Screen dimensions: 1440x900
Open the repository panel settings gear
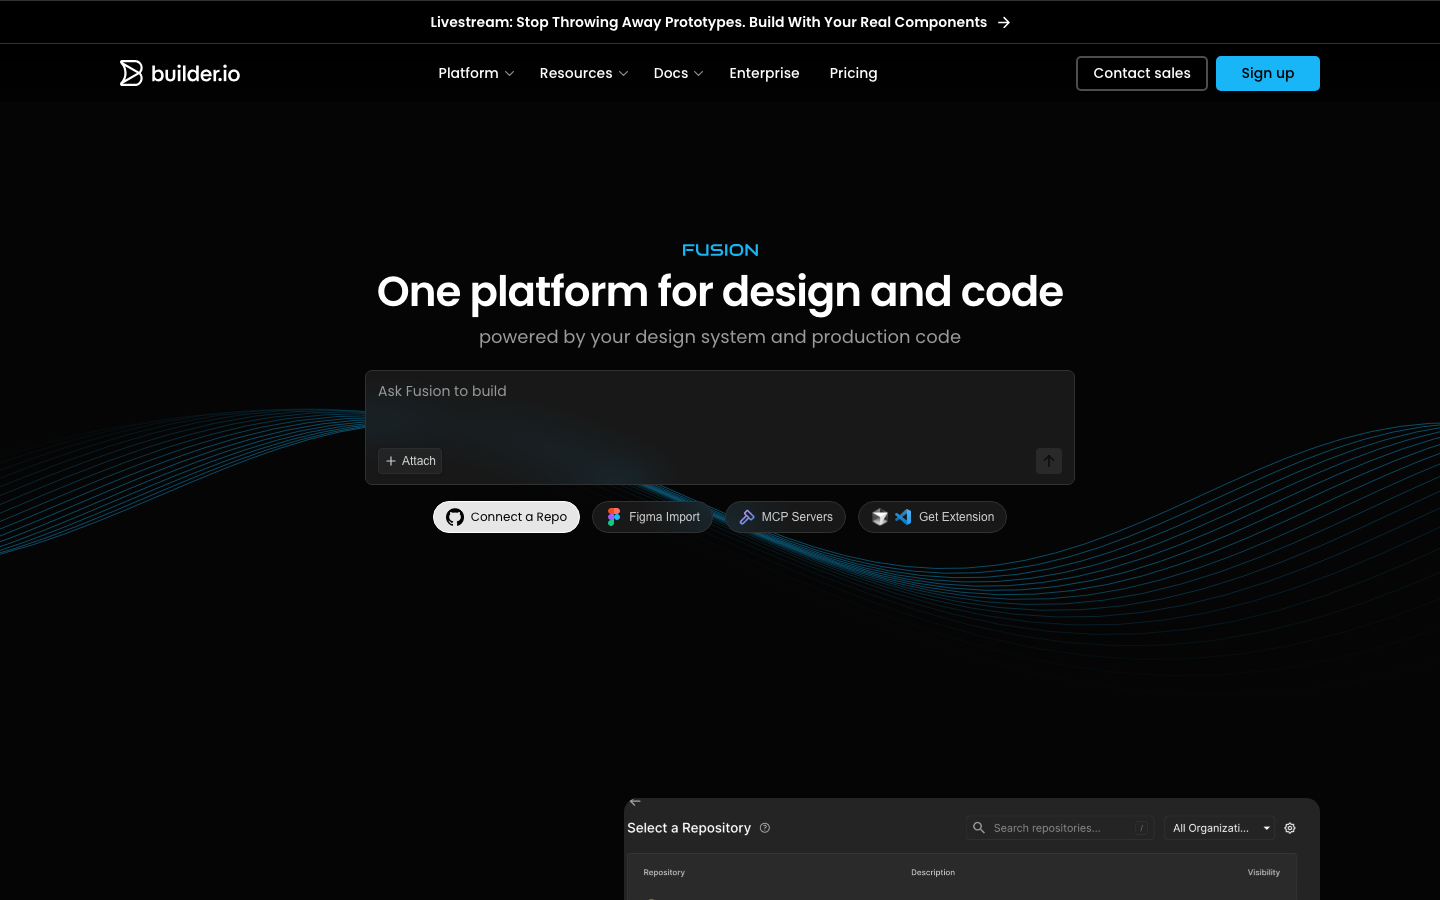coord(1290,828)
